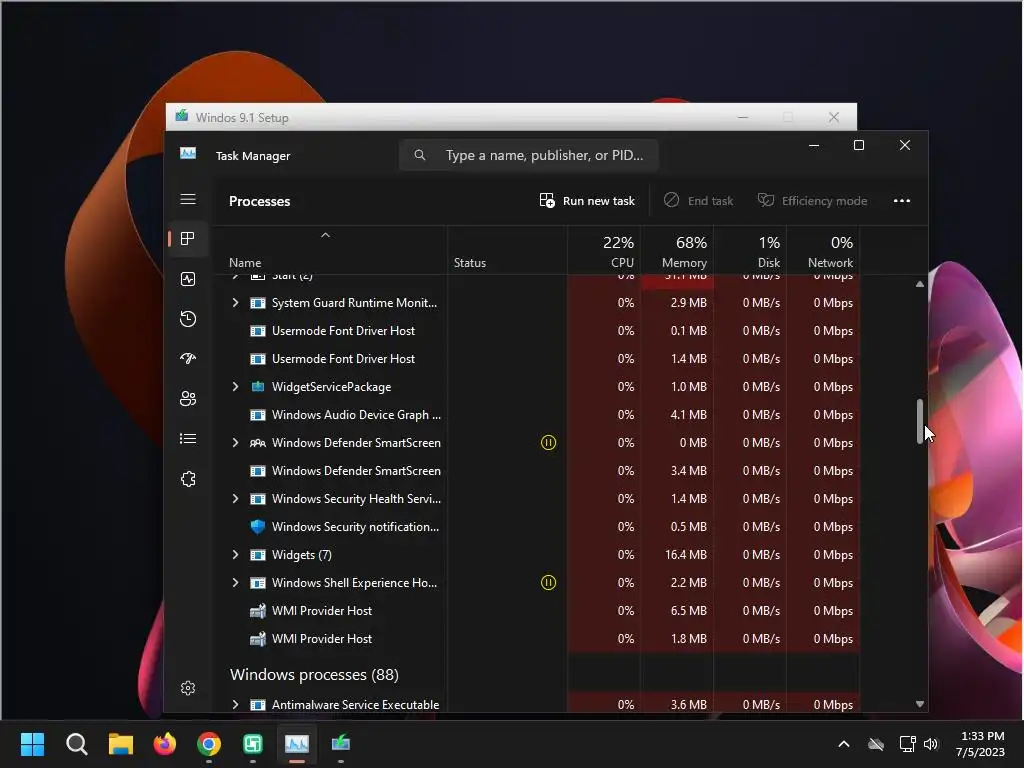The width and height of the screenshot is (1024, 768).
Task: Click the Task Manager taskbar icon
Action: coord(296,744)
